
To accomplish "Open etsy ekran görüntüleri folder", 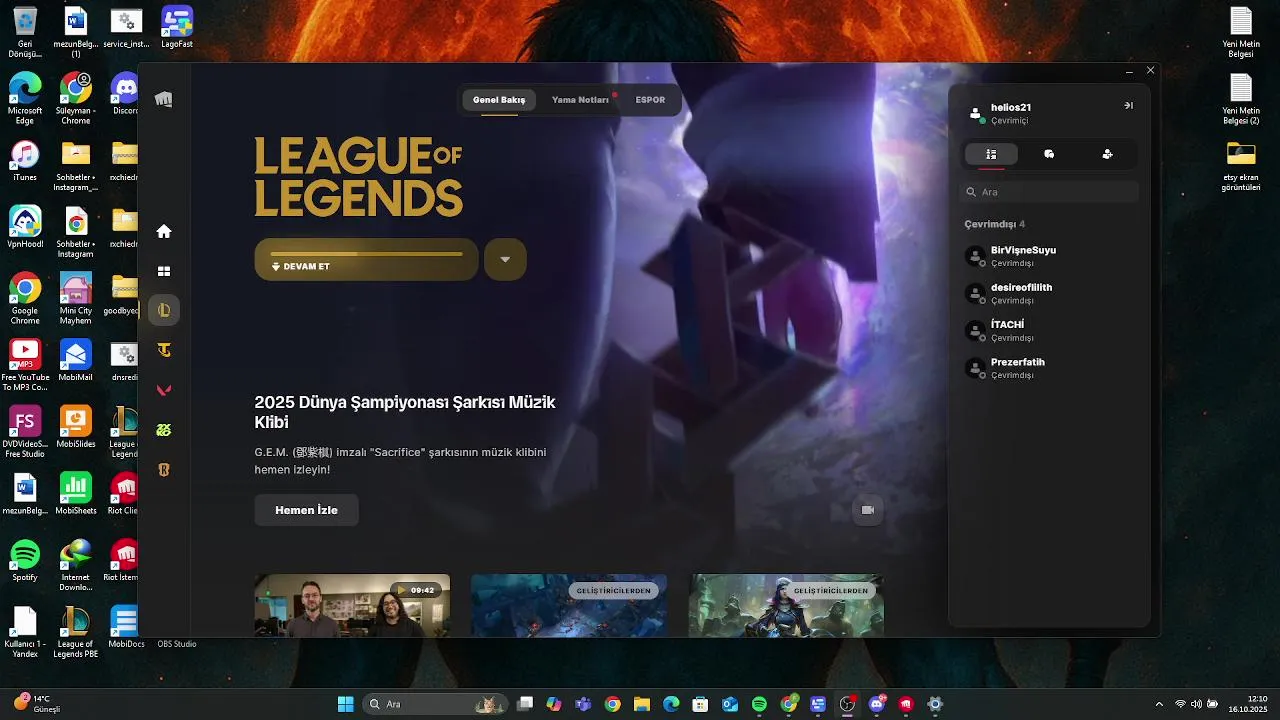I will click(1241, 165).
